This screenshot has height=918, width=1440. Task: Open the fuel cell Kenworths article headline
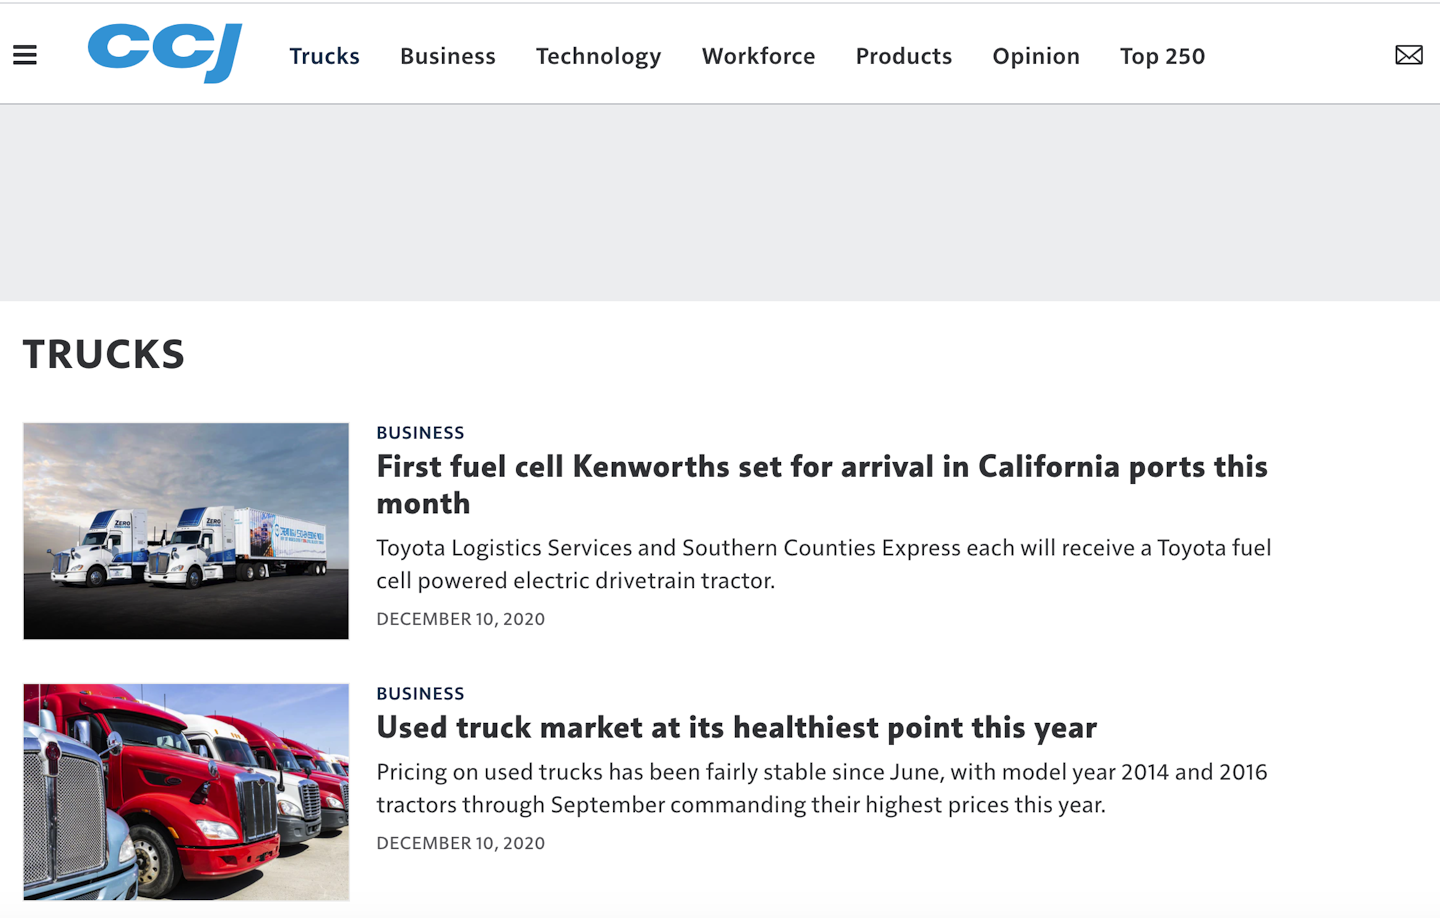point(822,484)
